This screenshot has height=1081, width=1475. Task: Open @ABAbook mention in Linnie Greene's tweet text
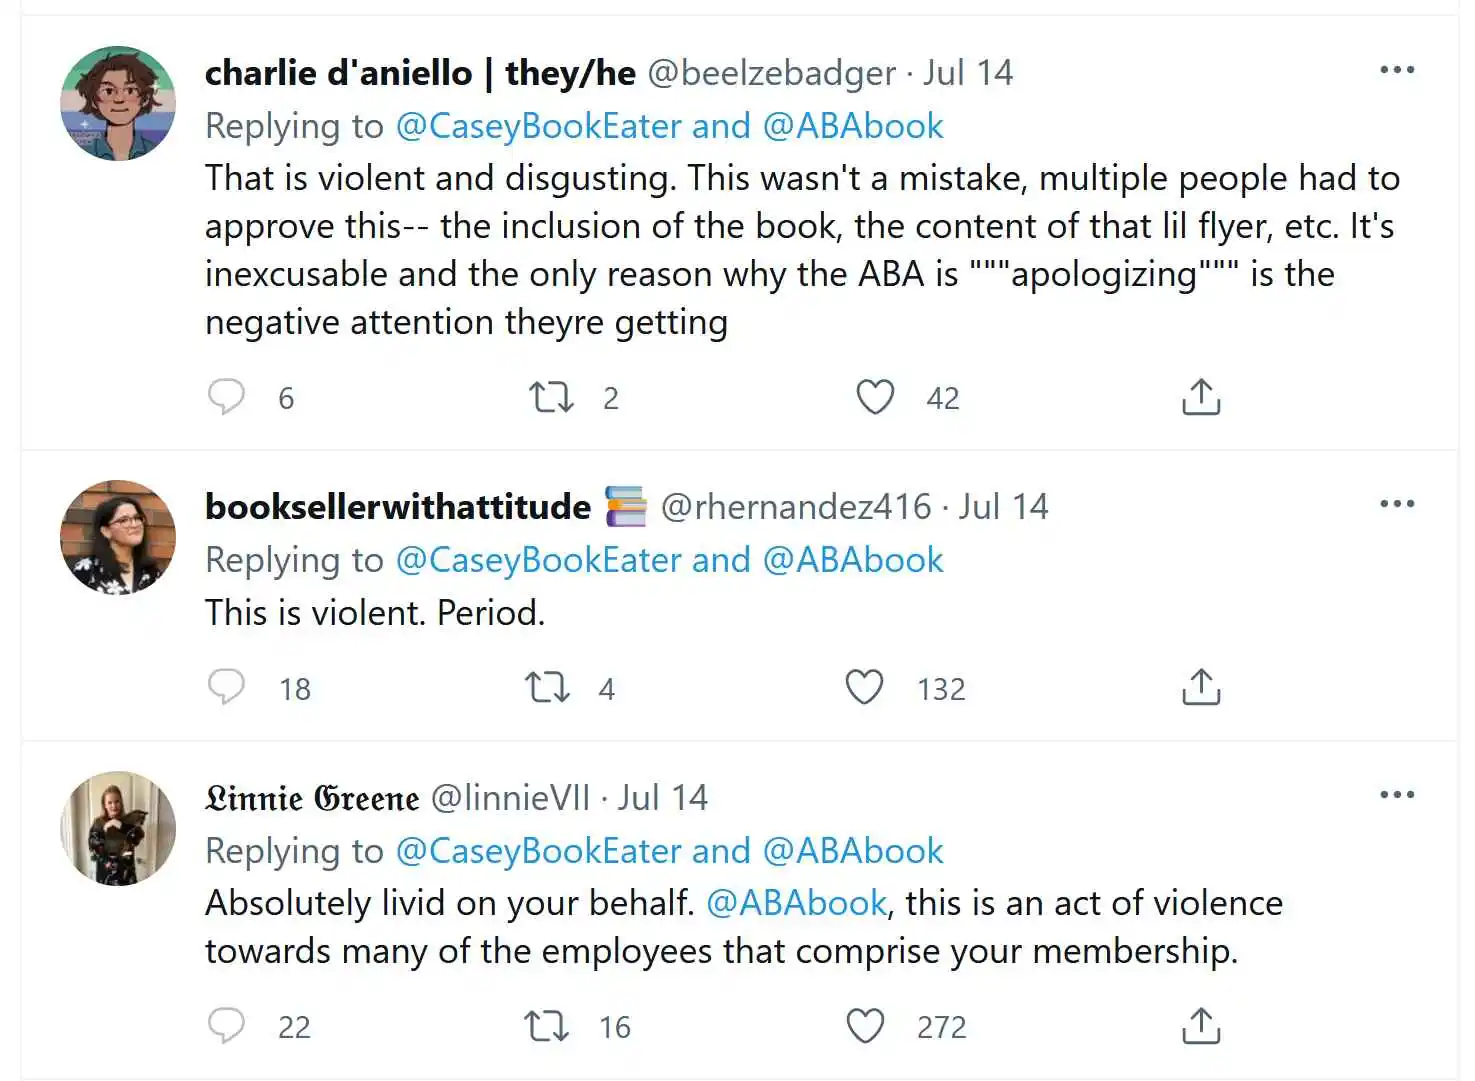[x=796, y=903]
